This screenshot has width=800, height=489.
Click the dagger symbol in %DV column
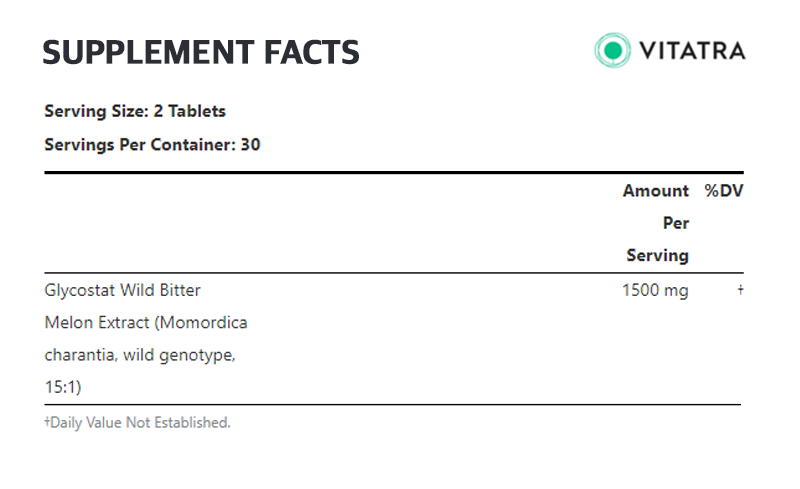click(740, 289)
